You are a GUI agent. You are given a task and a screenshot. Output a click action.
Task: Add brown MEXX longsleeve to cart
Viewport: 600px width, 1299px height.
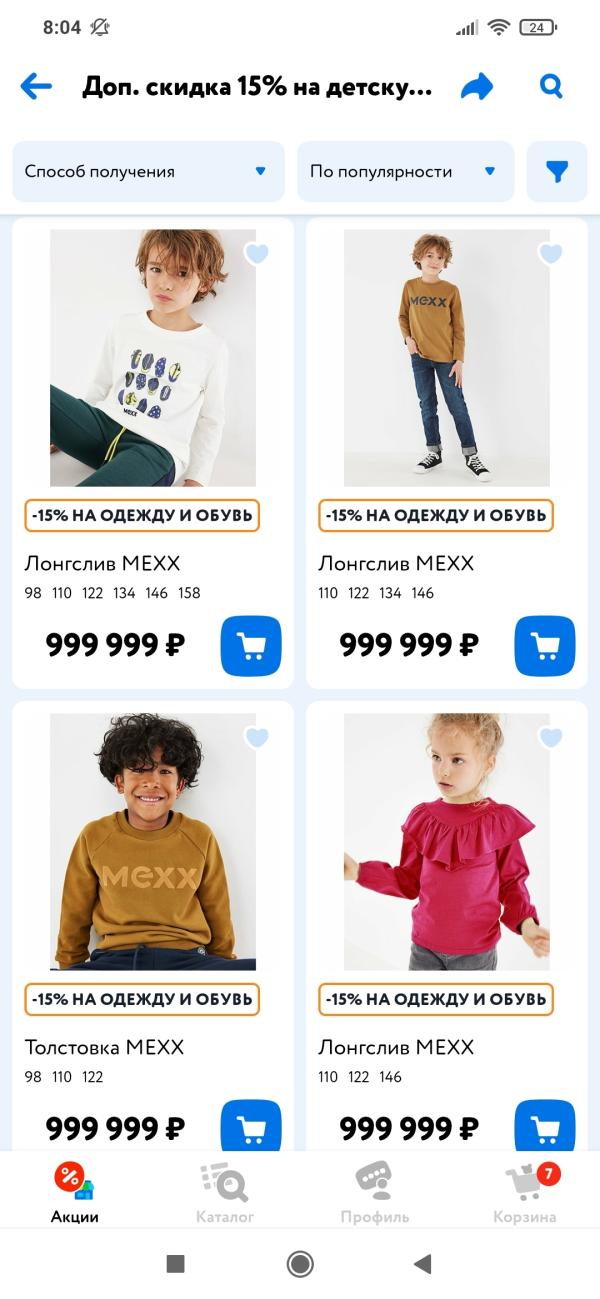tap(545, 646)
